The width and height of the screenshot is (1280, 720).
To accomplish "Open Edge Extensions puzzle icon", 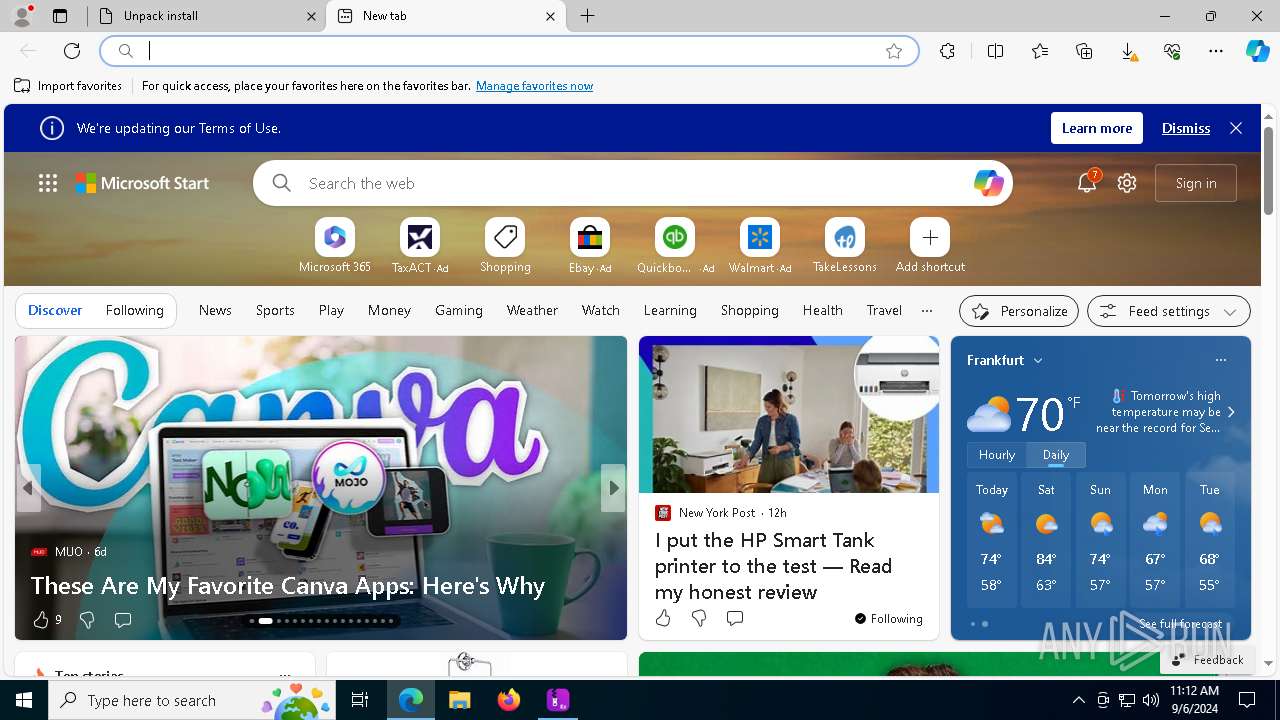I will click(x=947, y=51).
